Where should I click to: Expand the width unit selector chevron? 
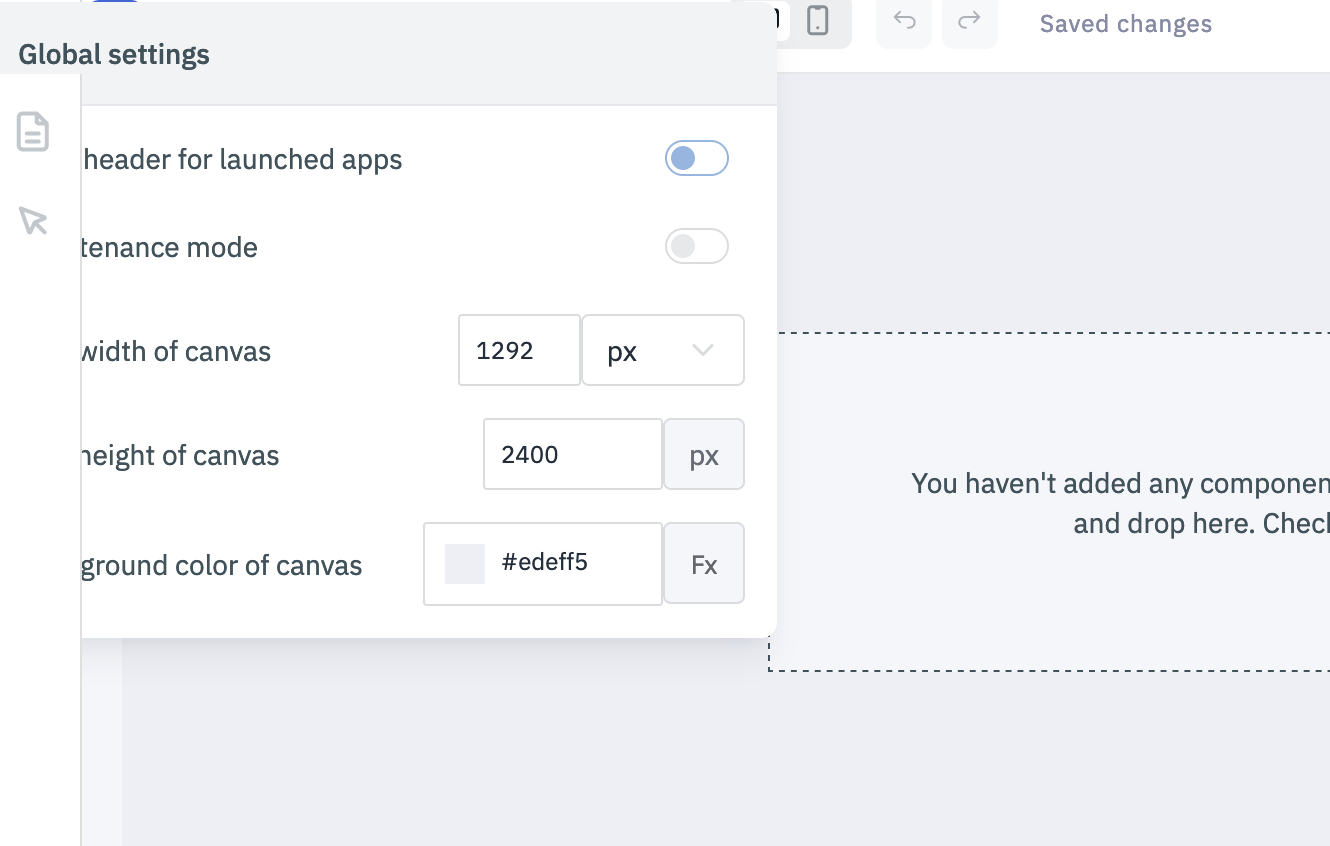pyautogui.click(x=703, y=350)
